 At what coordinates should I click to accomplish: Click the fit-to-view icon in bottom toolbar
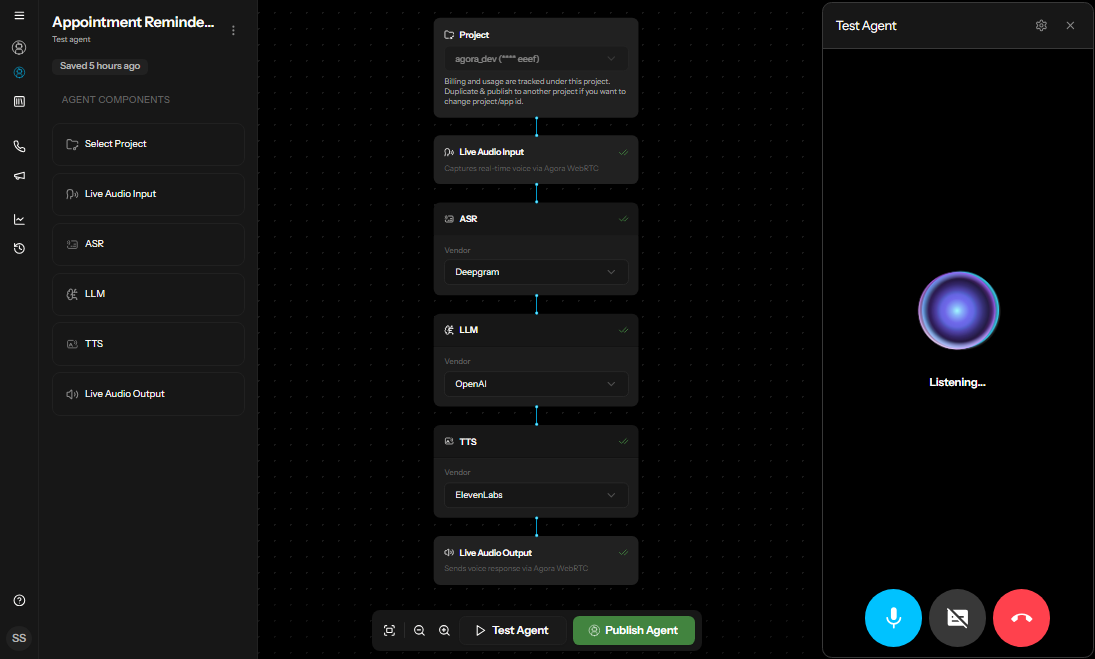(x=389, y=630)
